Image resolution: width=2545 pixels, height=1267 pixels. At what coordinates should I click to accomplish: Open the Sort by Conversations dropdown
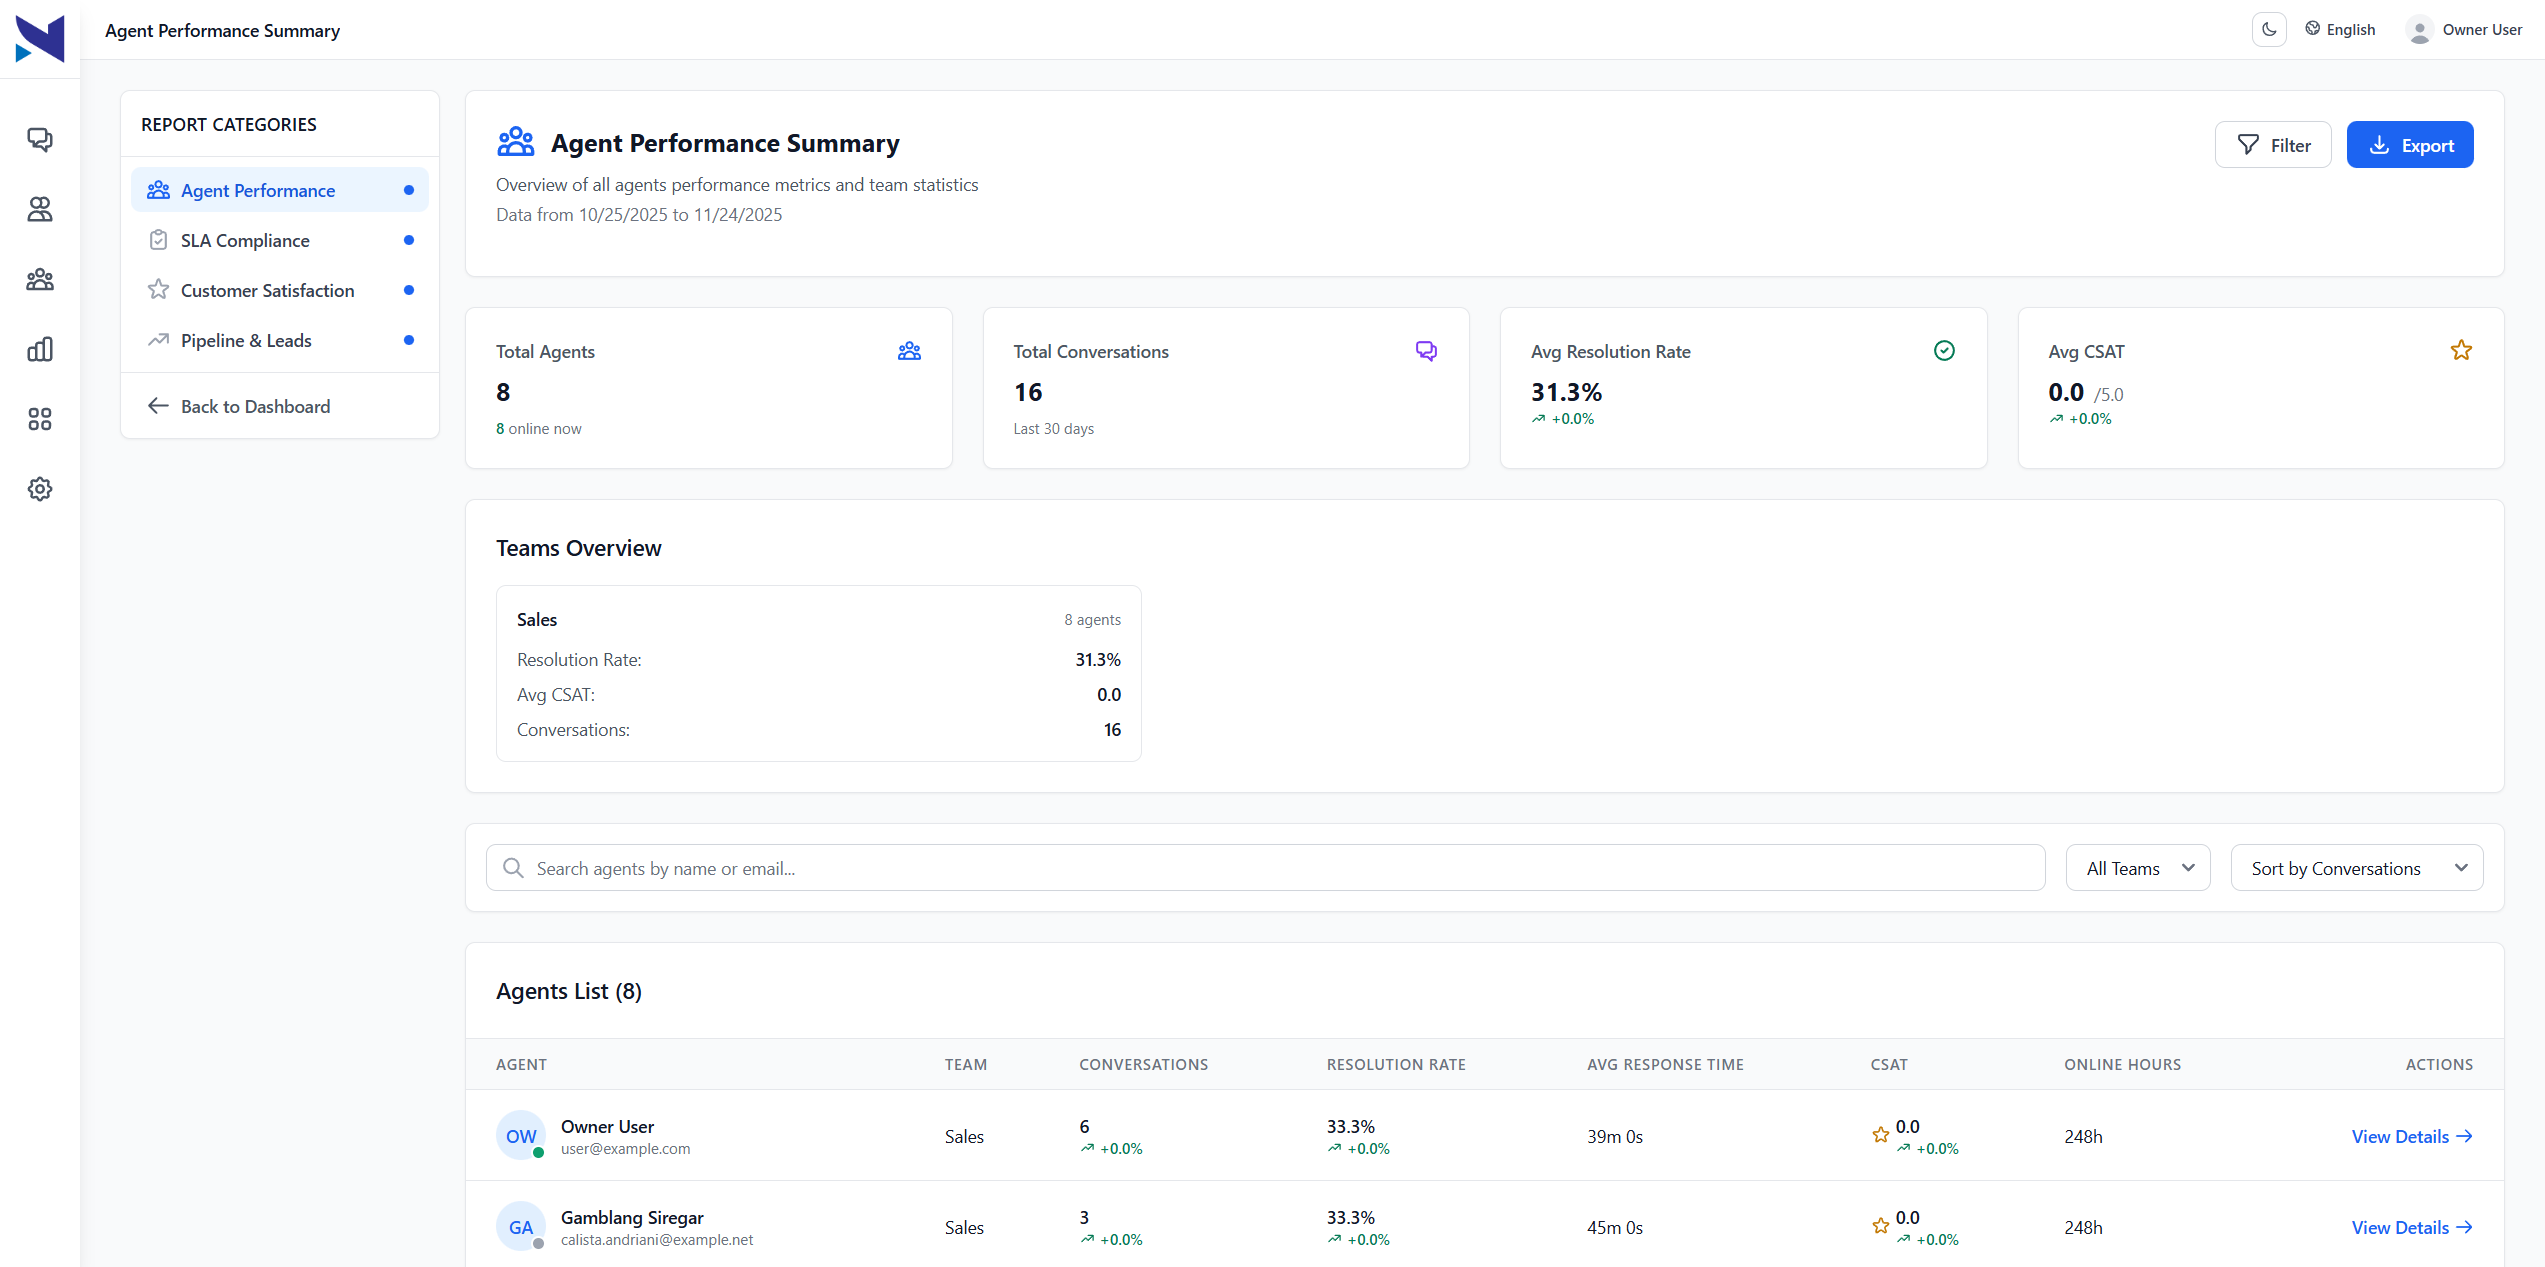[2357, 868]
